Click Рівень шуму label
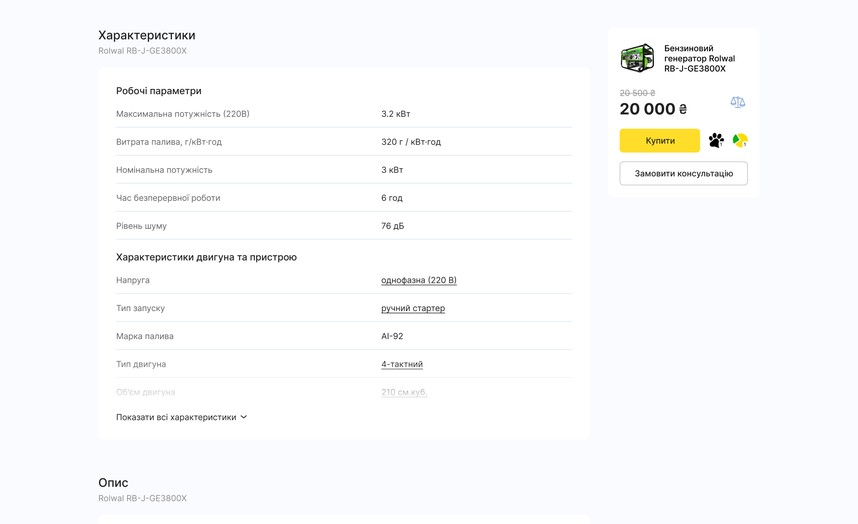Screen dimensions: 858x524 (x=141, y=226)
